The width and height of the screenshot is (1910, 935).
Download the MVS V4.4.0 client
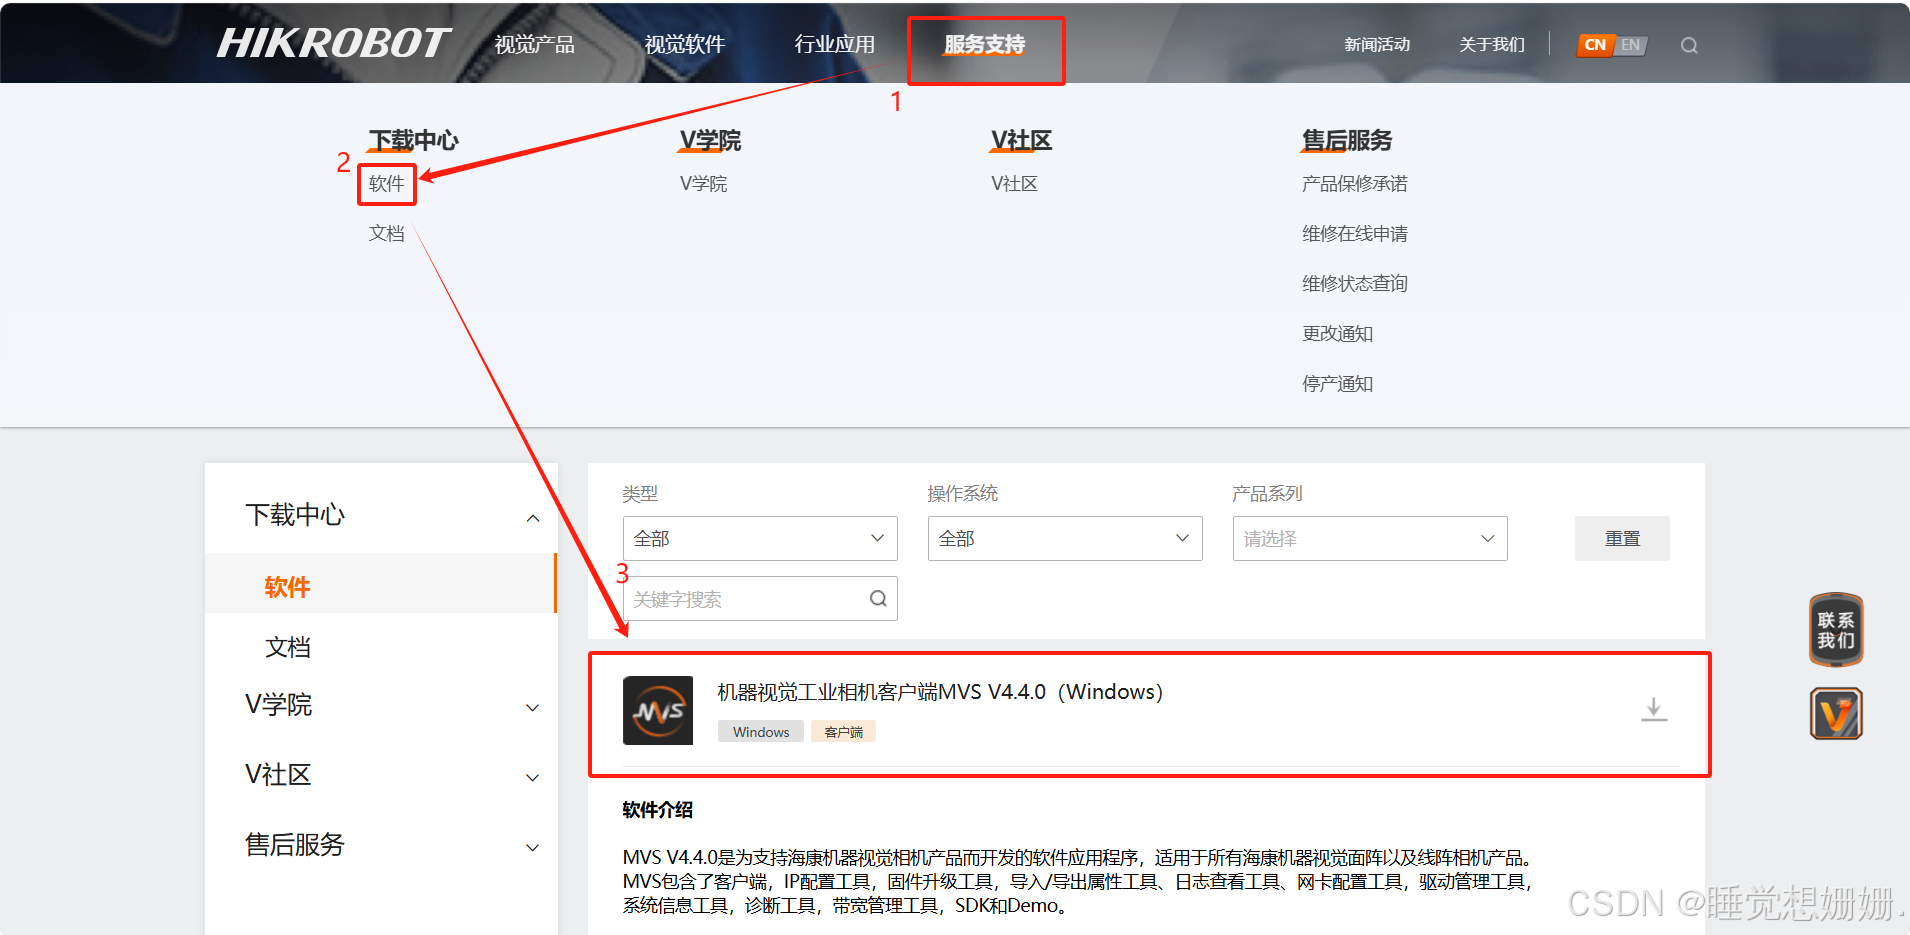[1654, 709]
